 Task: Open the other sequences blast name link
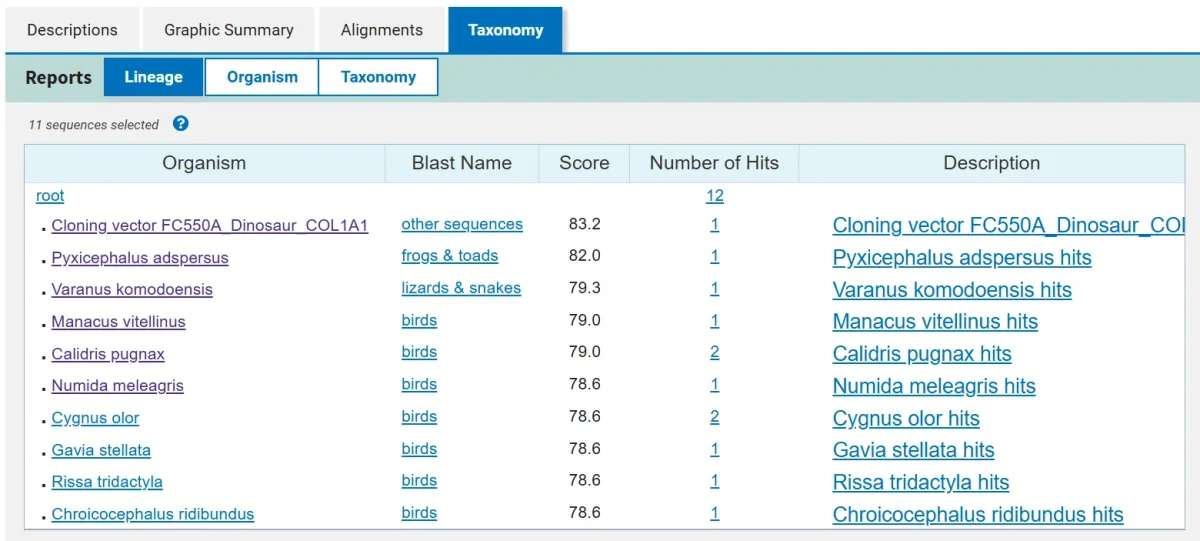(462, 225)
